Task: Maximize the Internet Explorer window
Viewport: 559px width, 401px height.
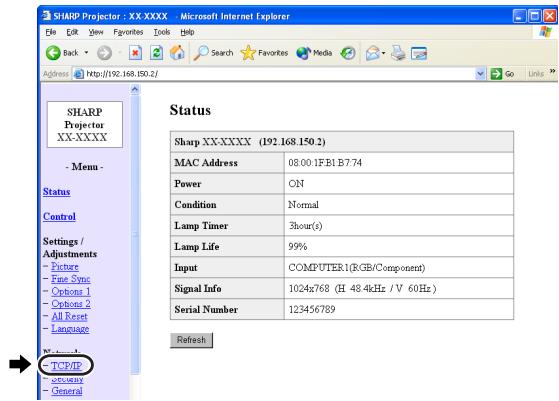Action: 534,16
